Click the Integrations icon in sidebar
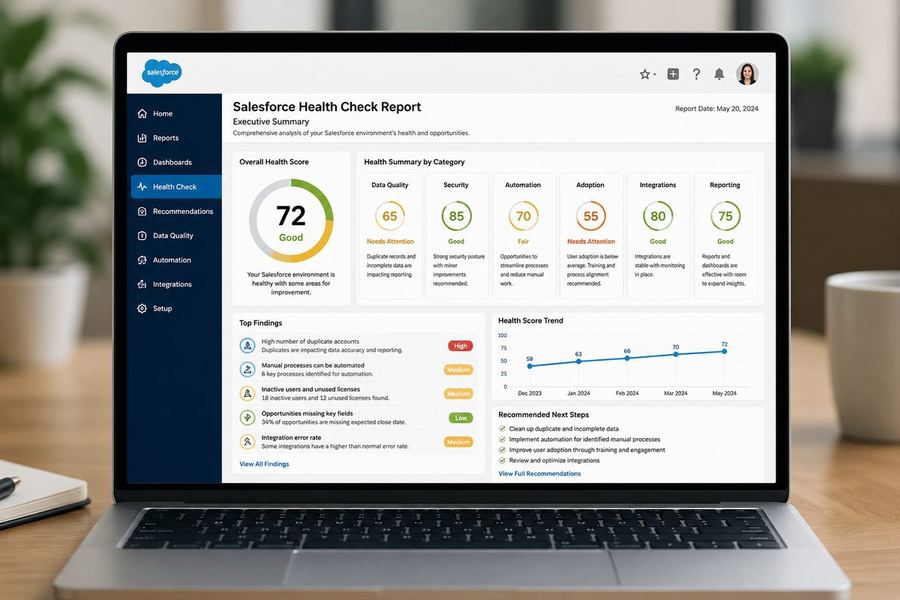The width and height of the screenshot is (900, 600). [142, 284]
